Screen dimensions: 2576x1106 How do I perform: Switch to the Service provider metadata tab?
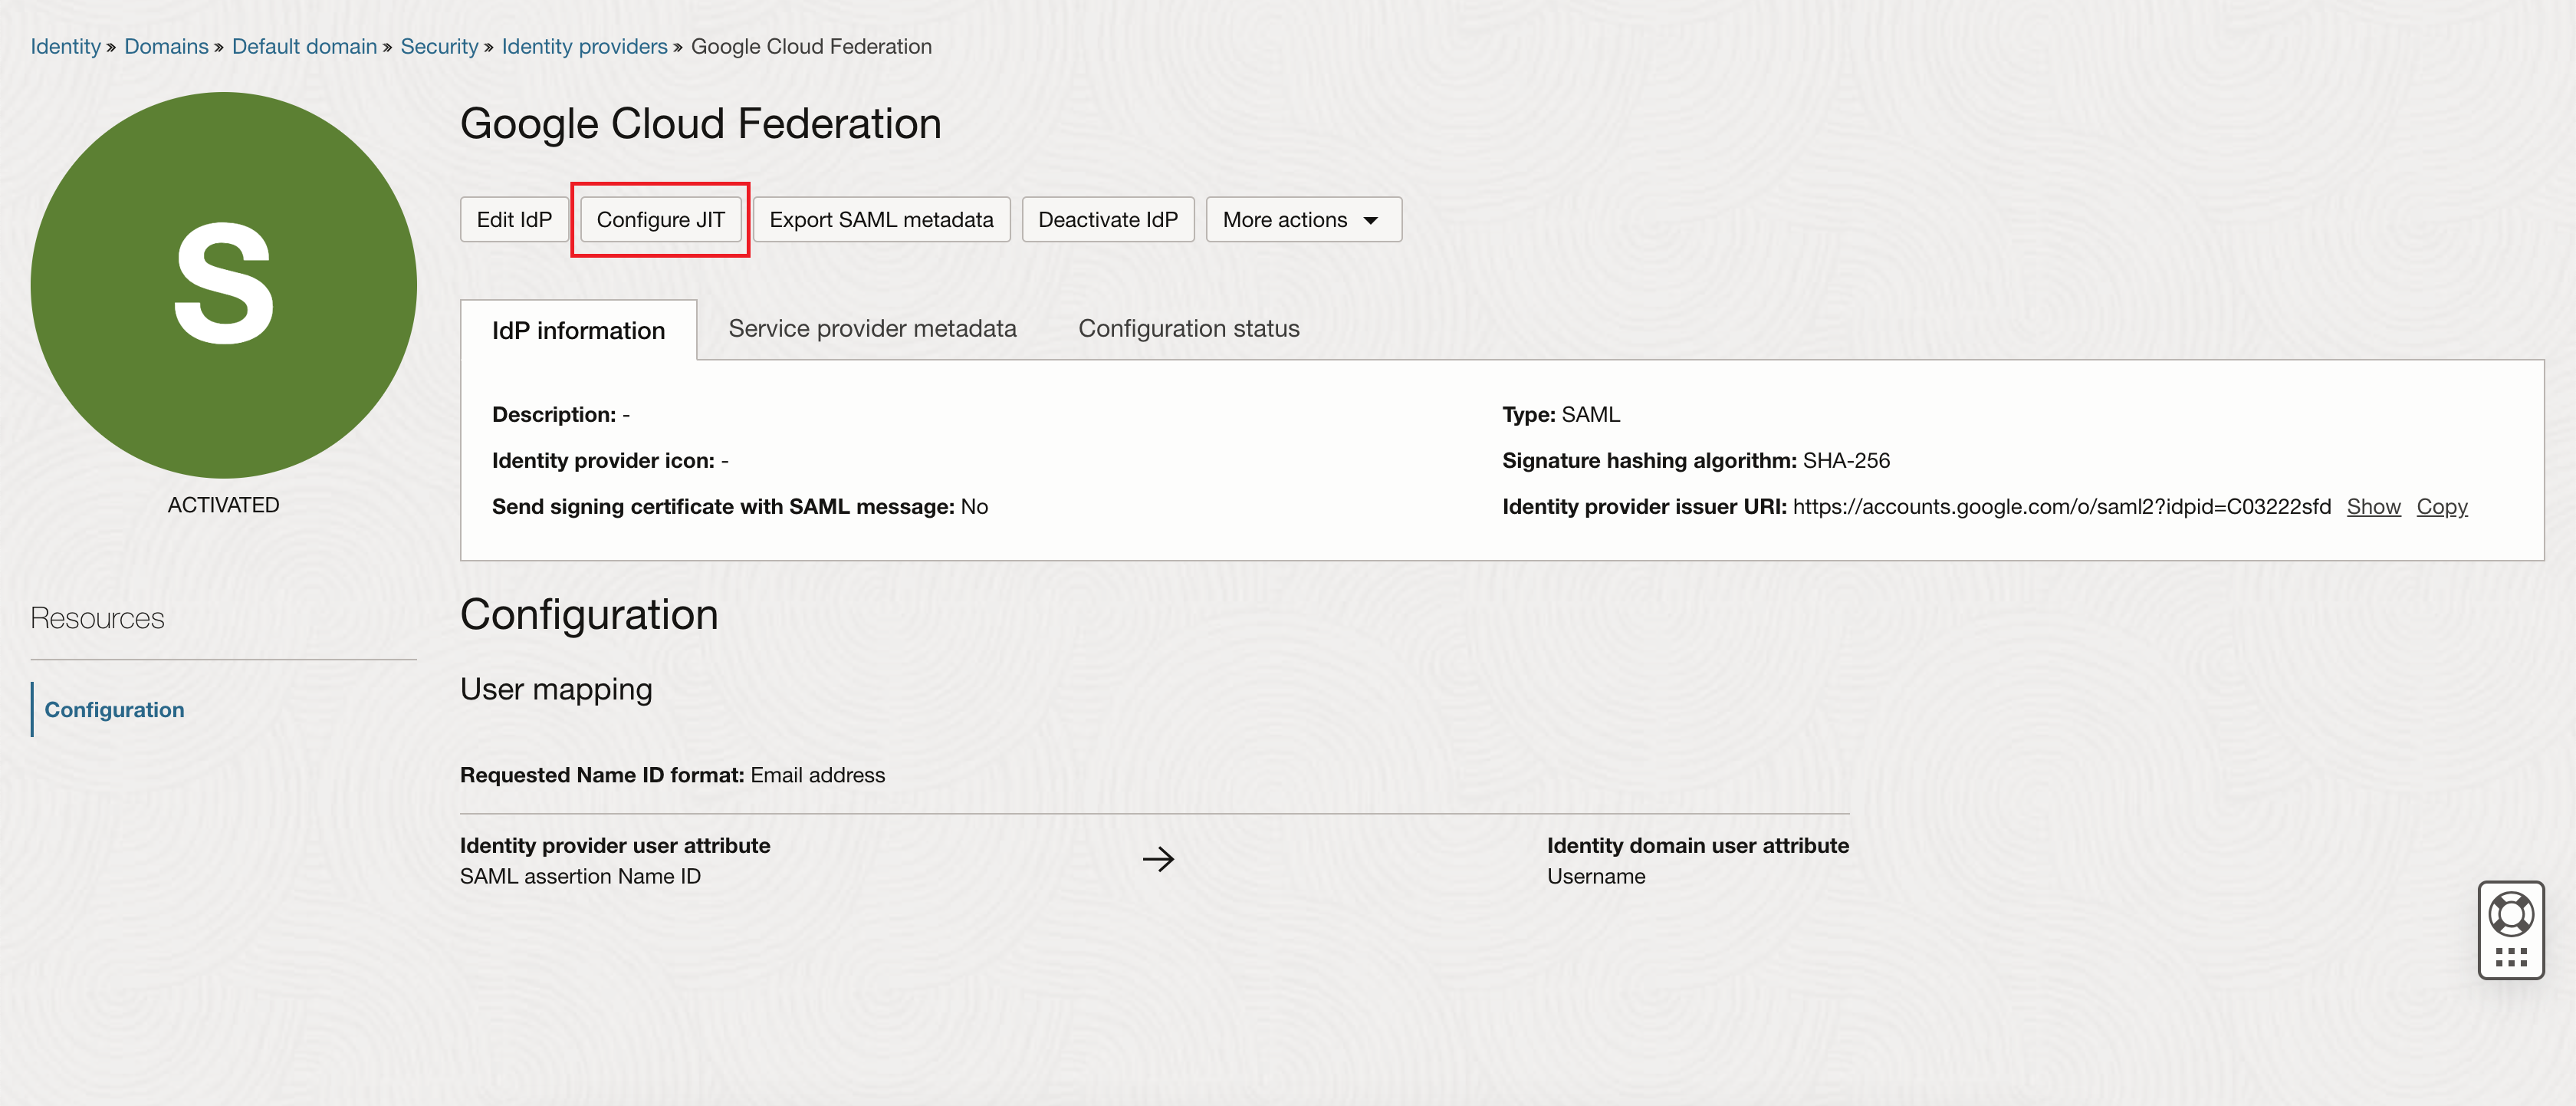tap(872, 328)
